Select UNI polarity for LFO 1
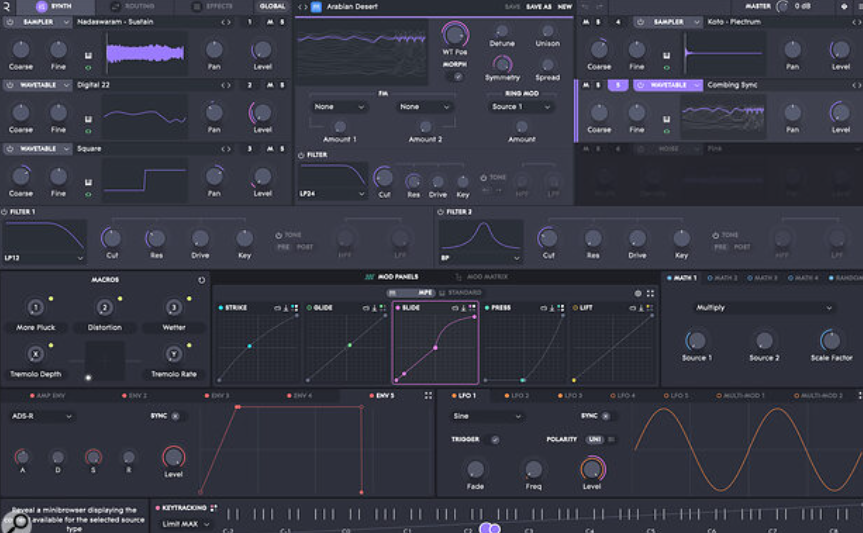 pyautogui.click(x=594, y=439)
